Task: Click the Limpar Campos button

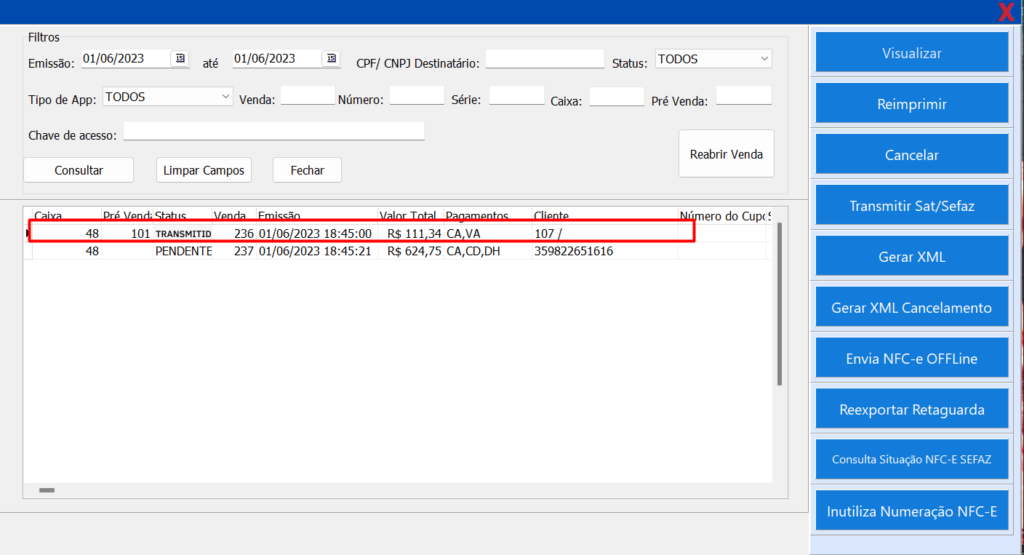Action: tap(203, 170)
